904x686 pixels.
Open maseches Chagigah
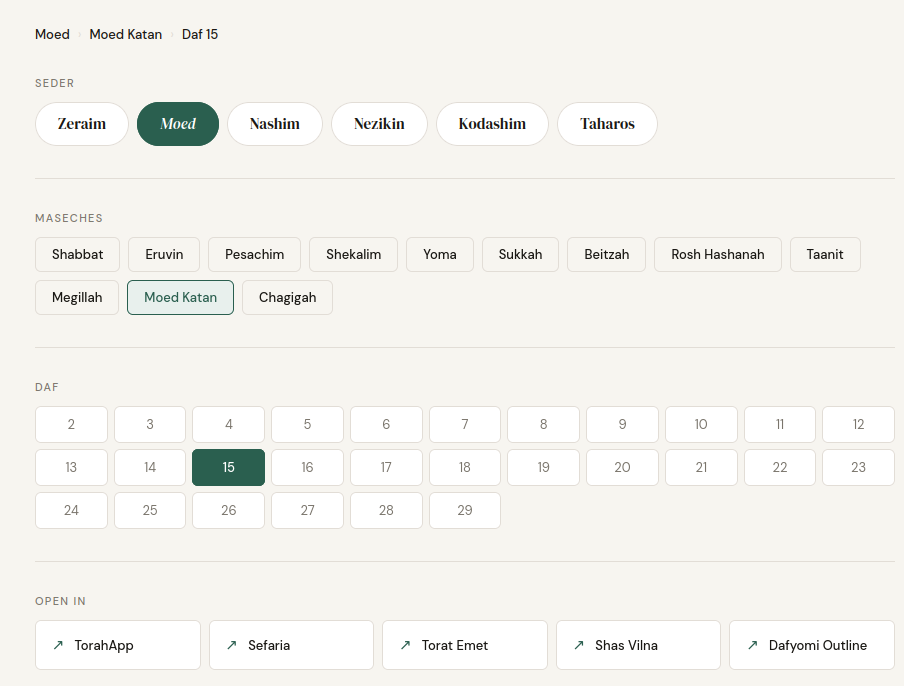tap(287, 297)
